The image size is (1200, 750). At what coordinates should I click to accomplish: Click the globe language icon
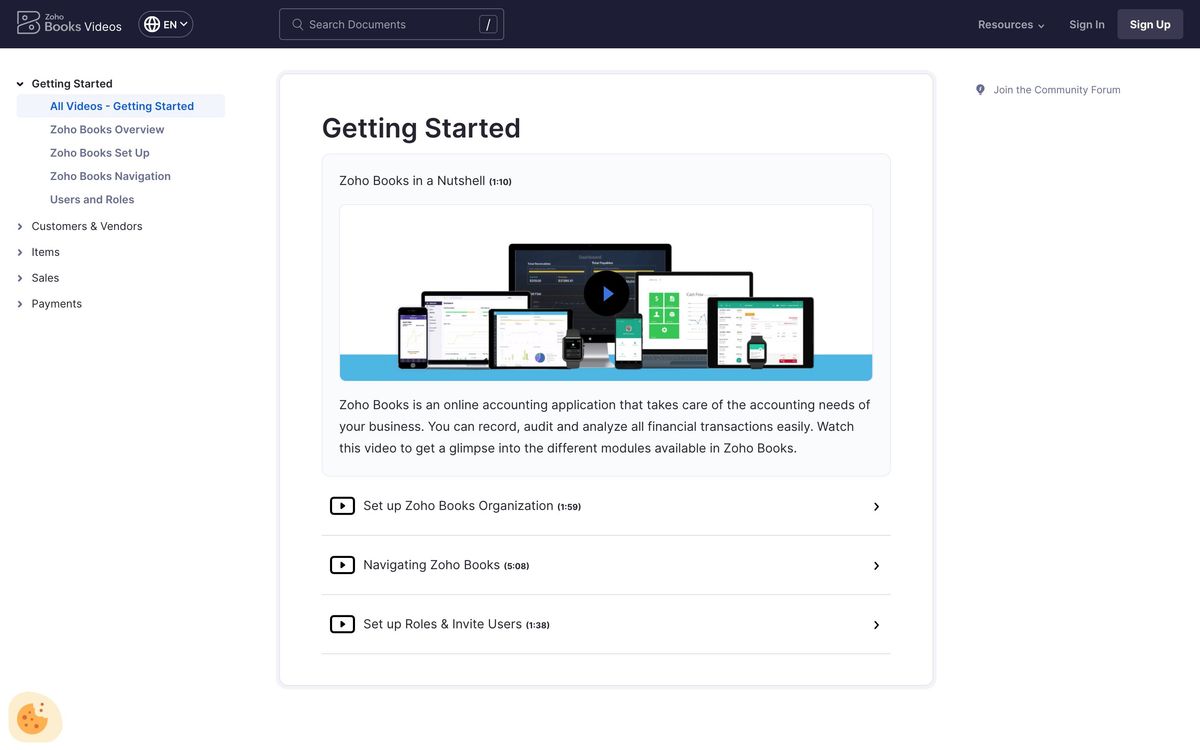pos(152,24)
